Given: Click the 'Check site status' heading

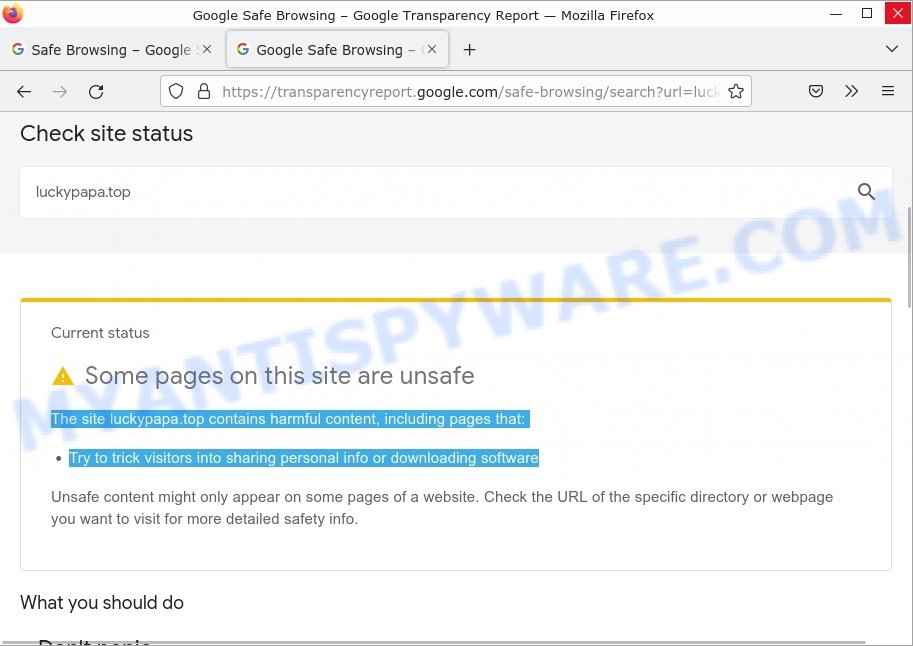Looking at the screenshot, I should (x=107, y=133).
